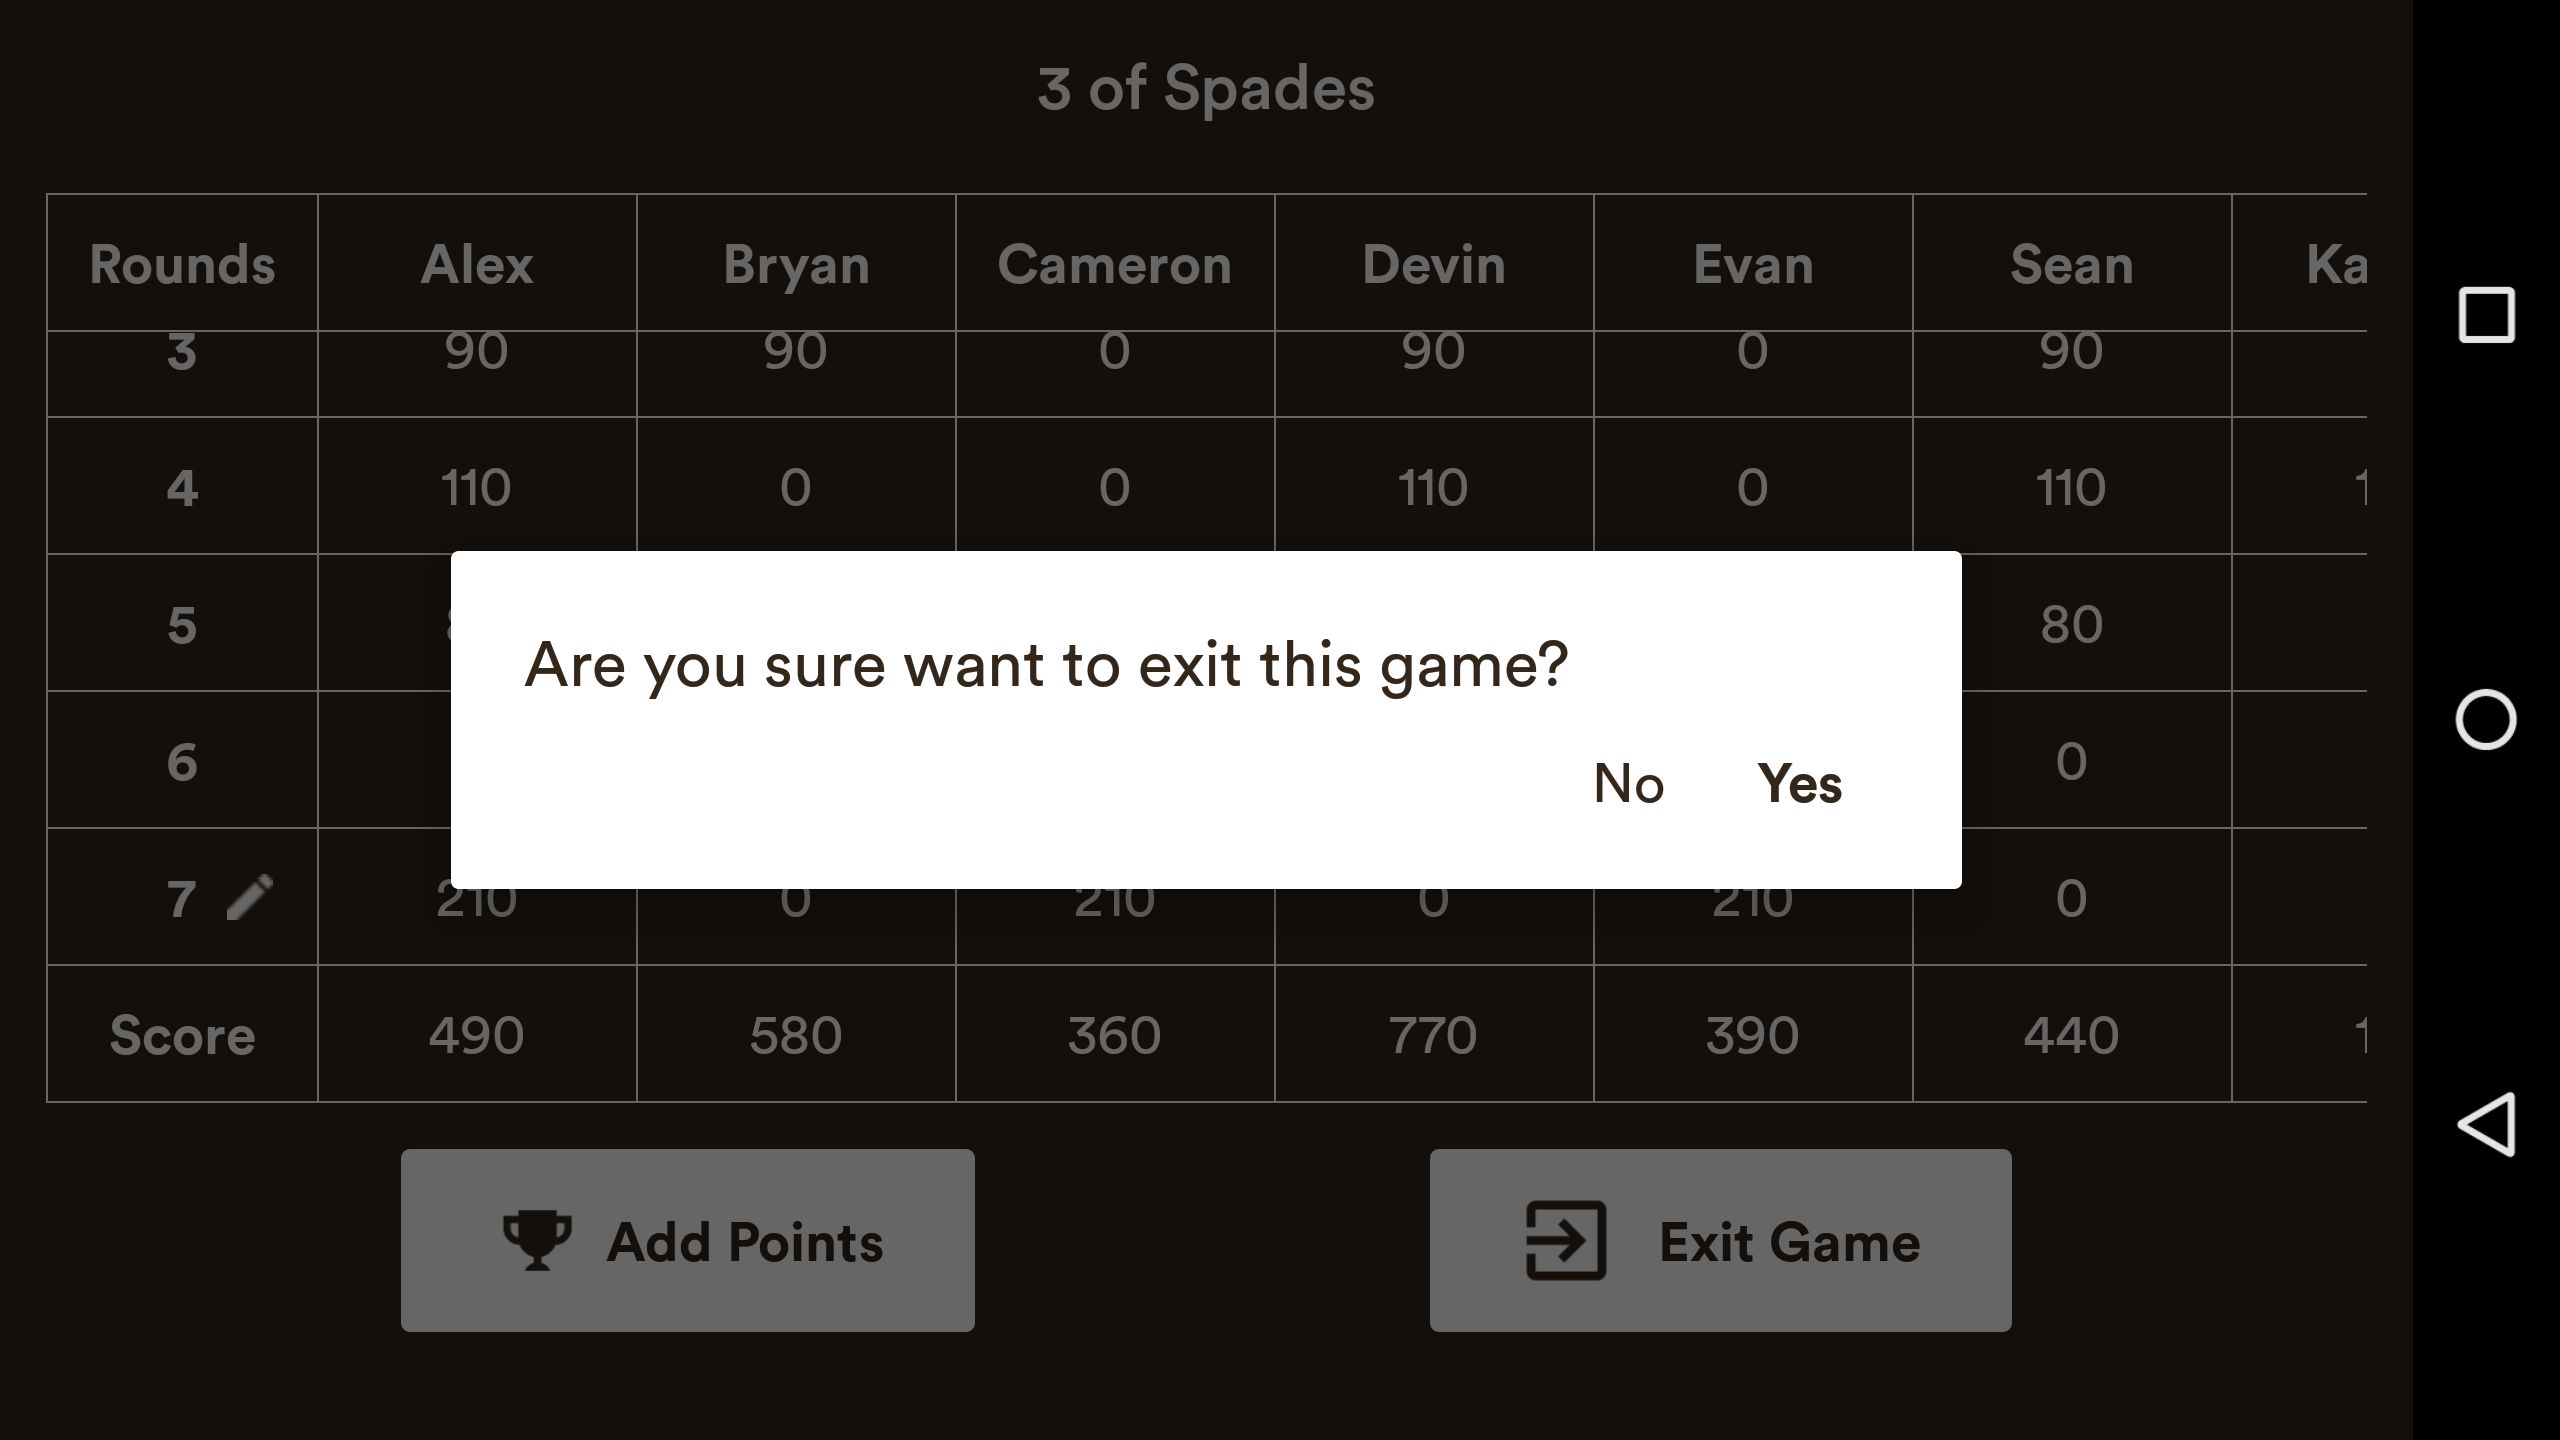Tap the Evan column header

click(1752, 264)
